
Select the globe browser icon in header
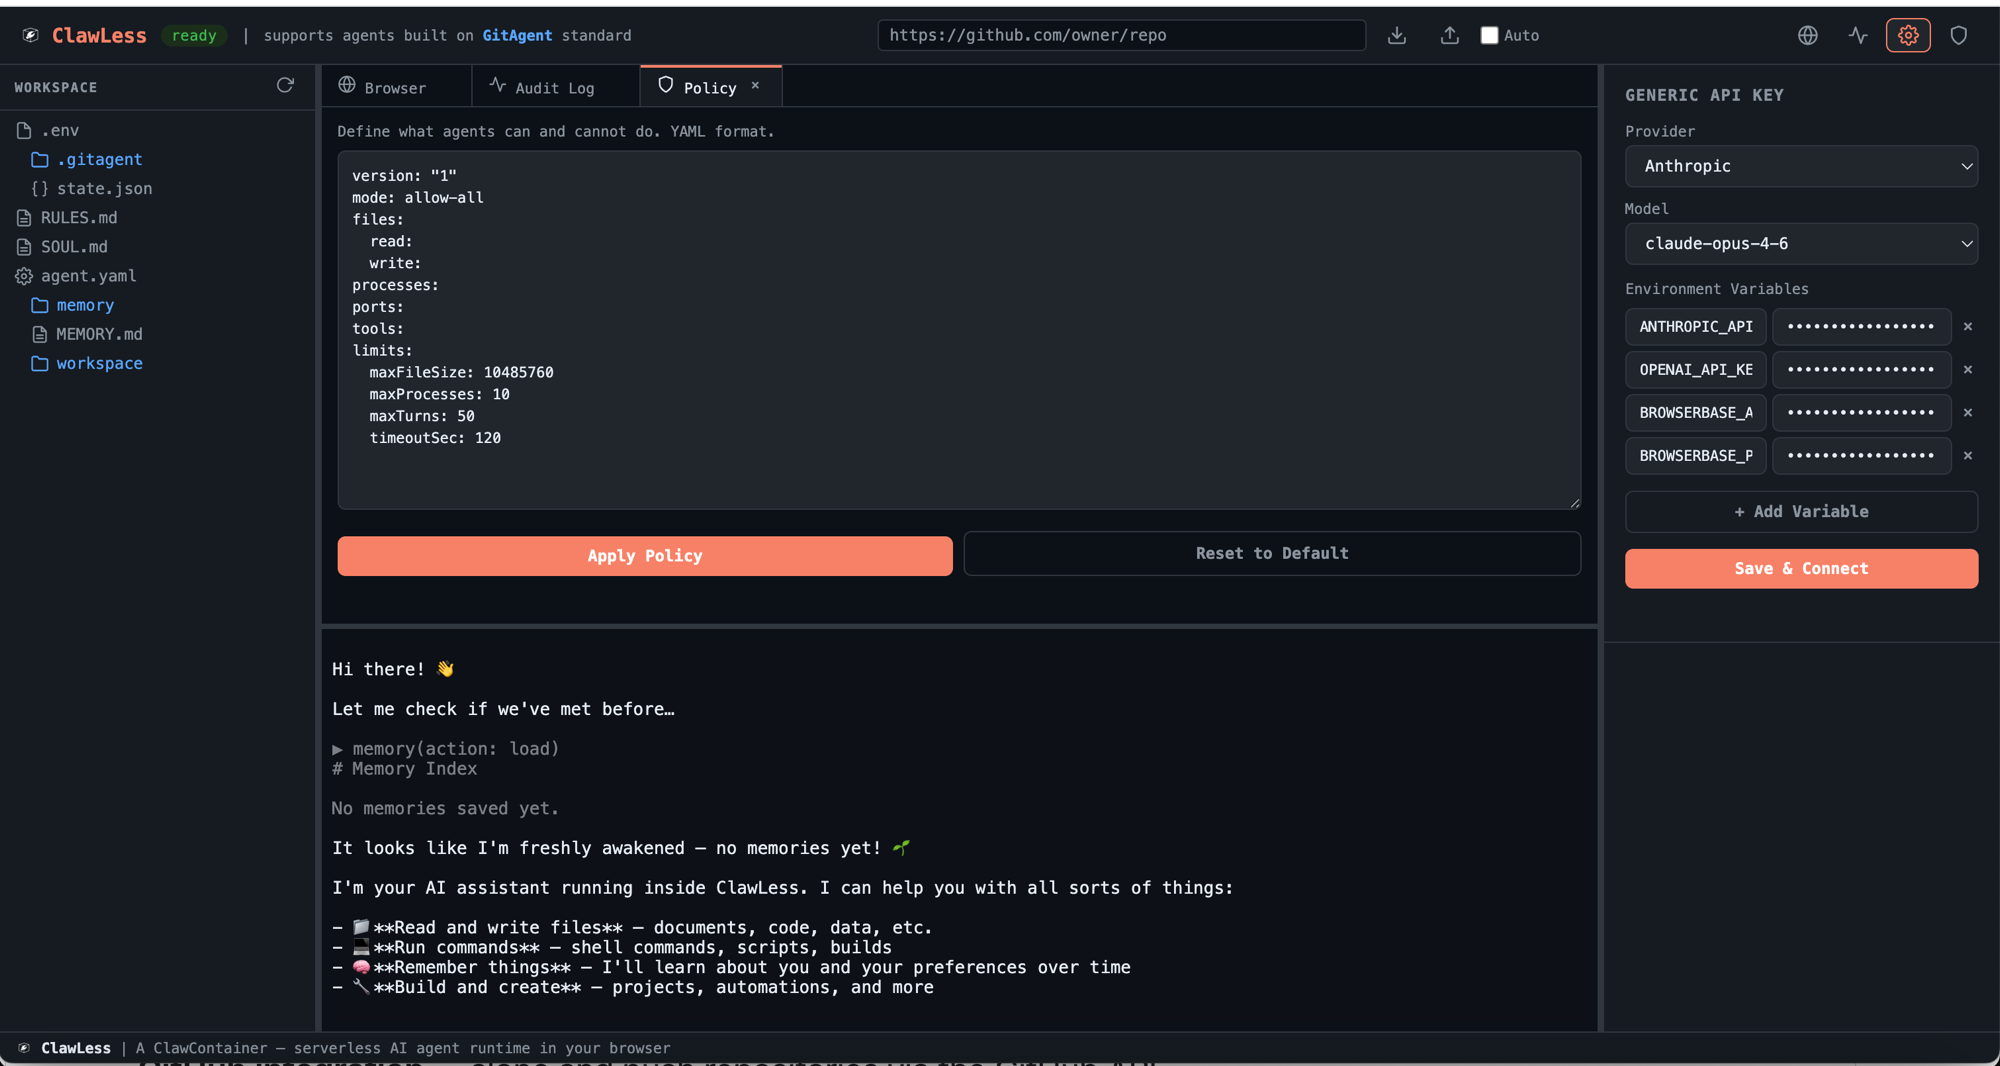click(1807, 35)
